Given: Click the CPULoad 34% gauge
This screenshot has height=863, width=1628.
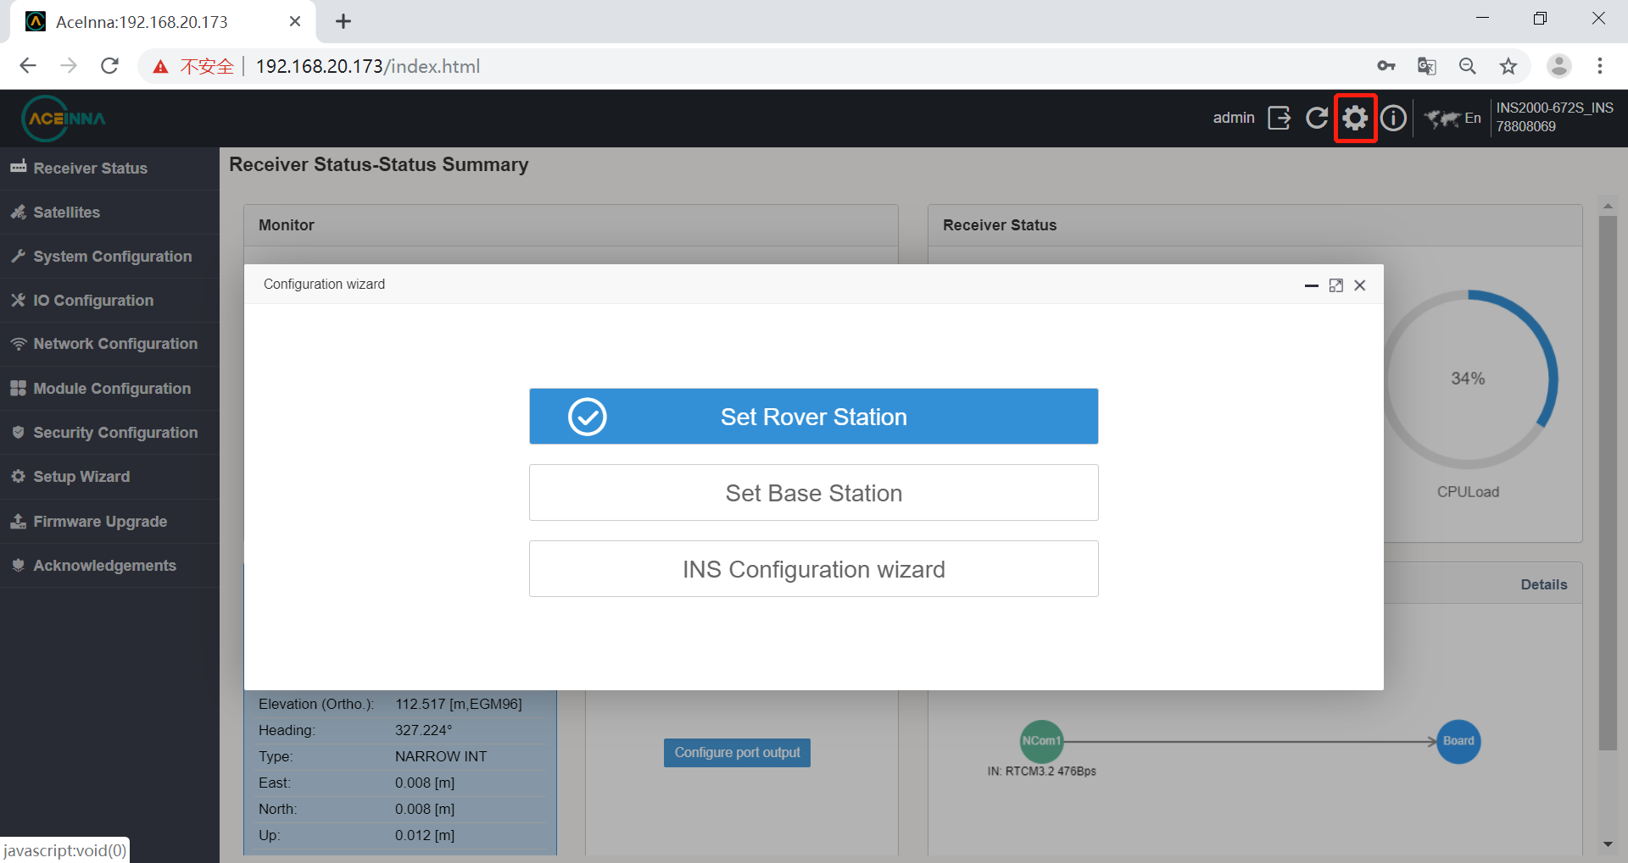Looking at the screenshot, I should (1468, 380).
